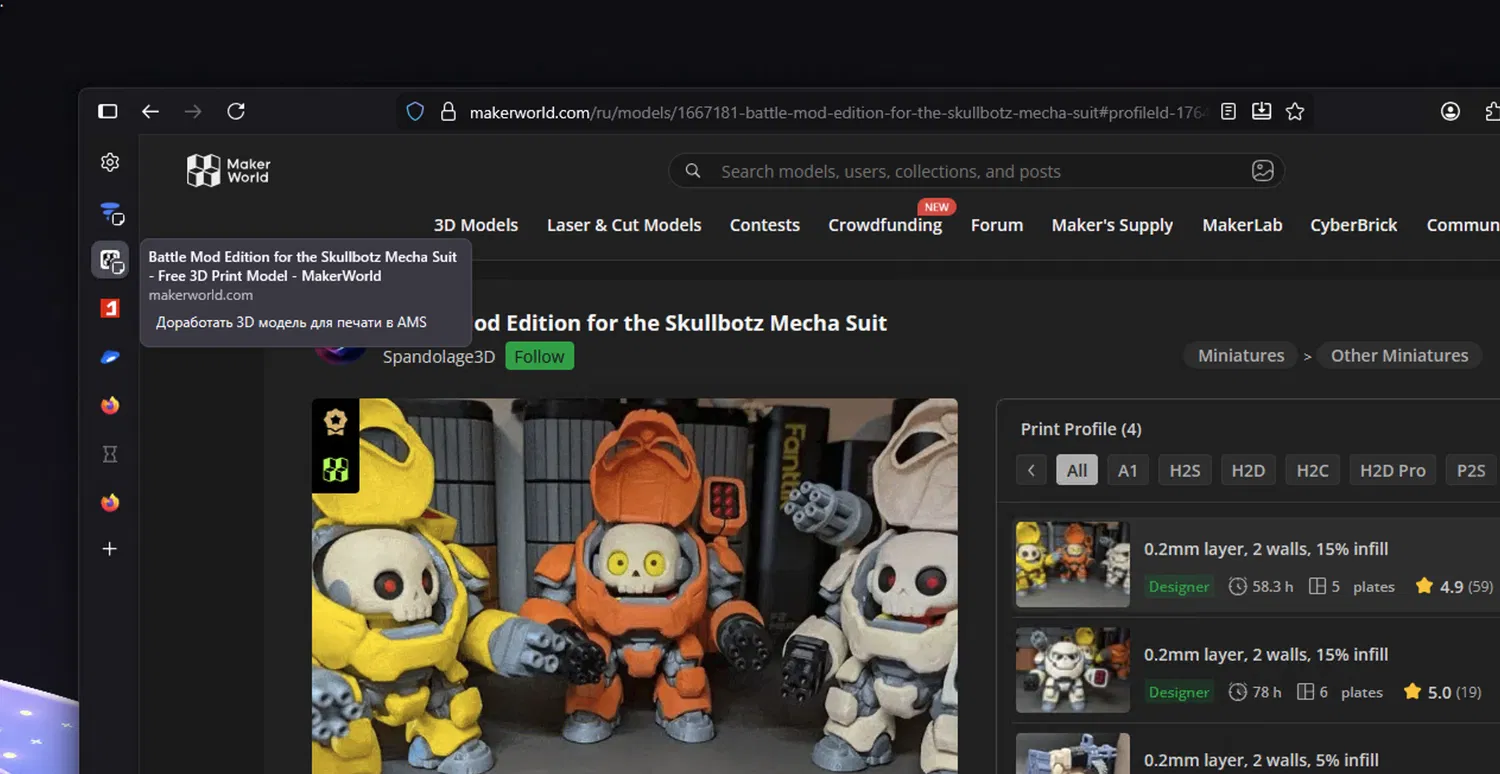Click the Designer tag on the 78 h profile

pyautogui.click(x=1179, y=692)
